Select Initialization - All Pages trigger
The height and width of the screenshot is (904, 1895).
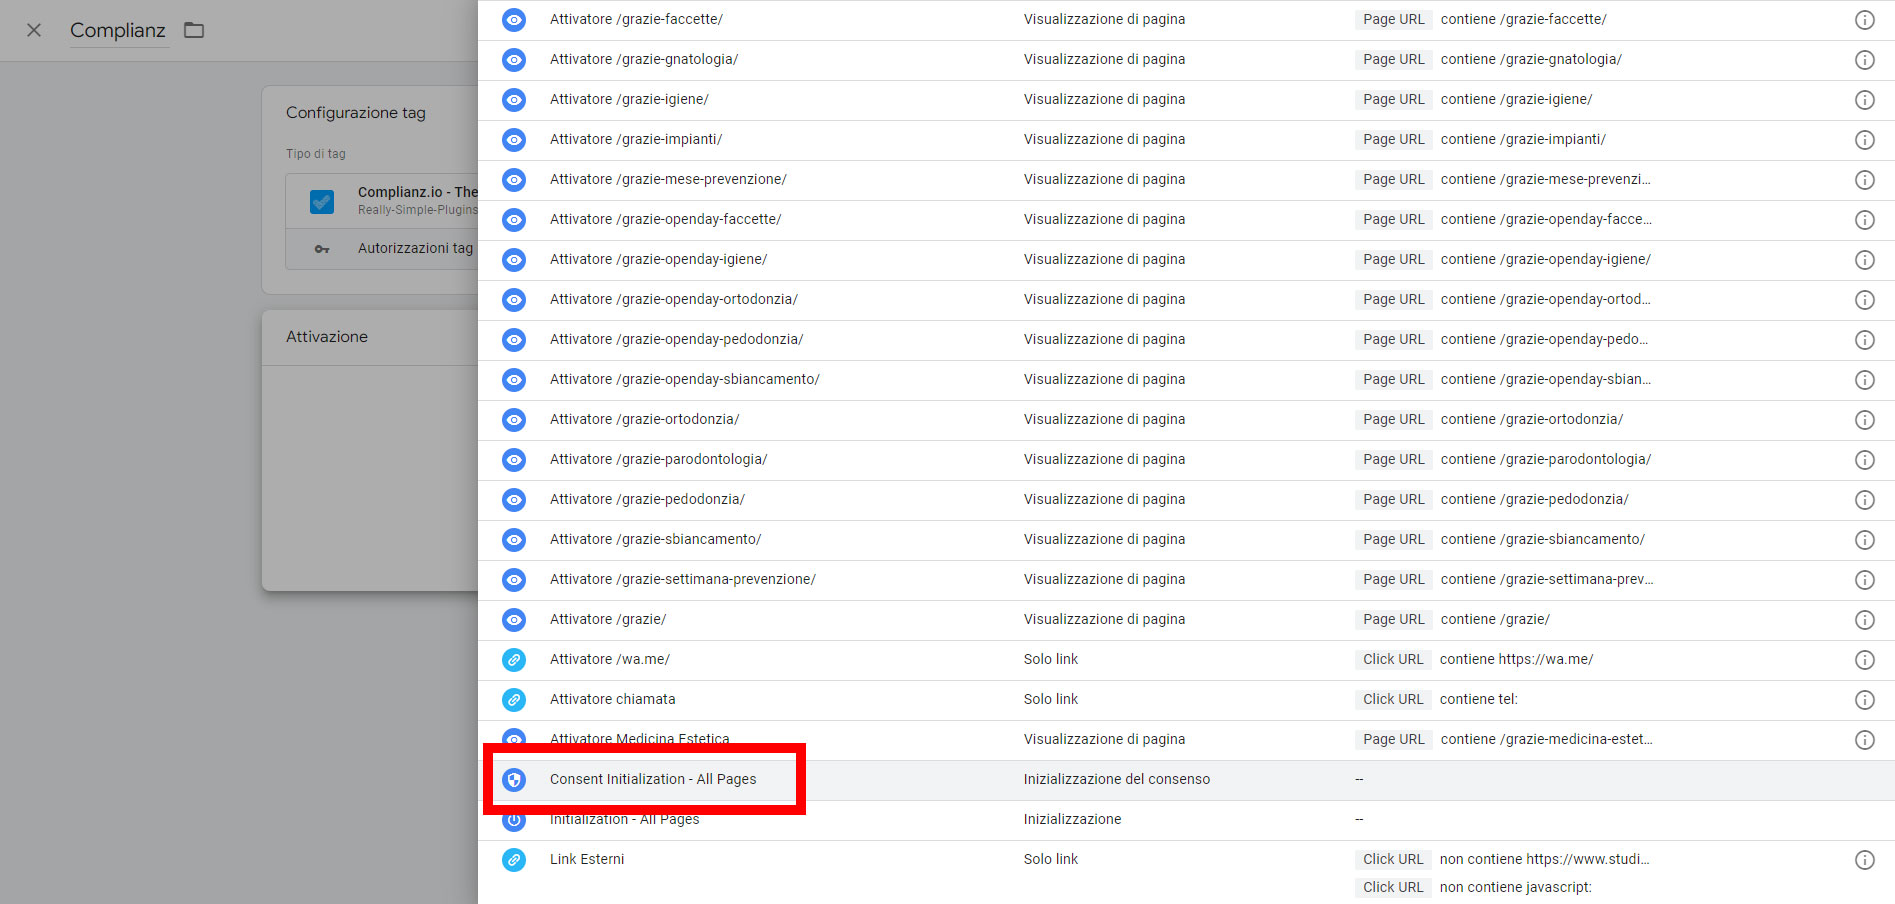coord(624,820)
